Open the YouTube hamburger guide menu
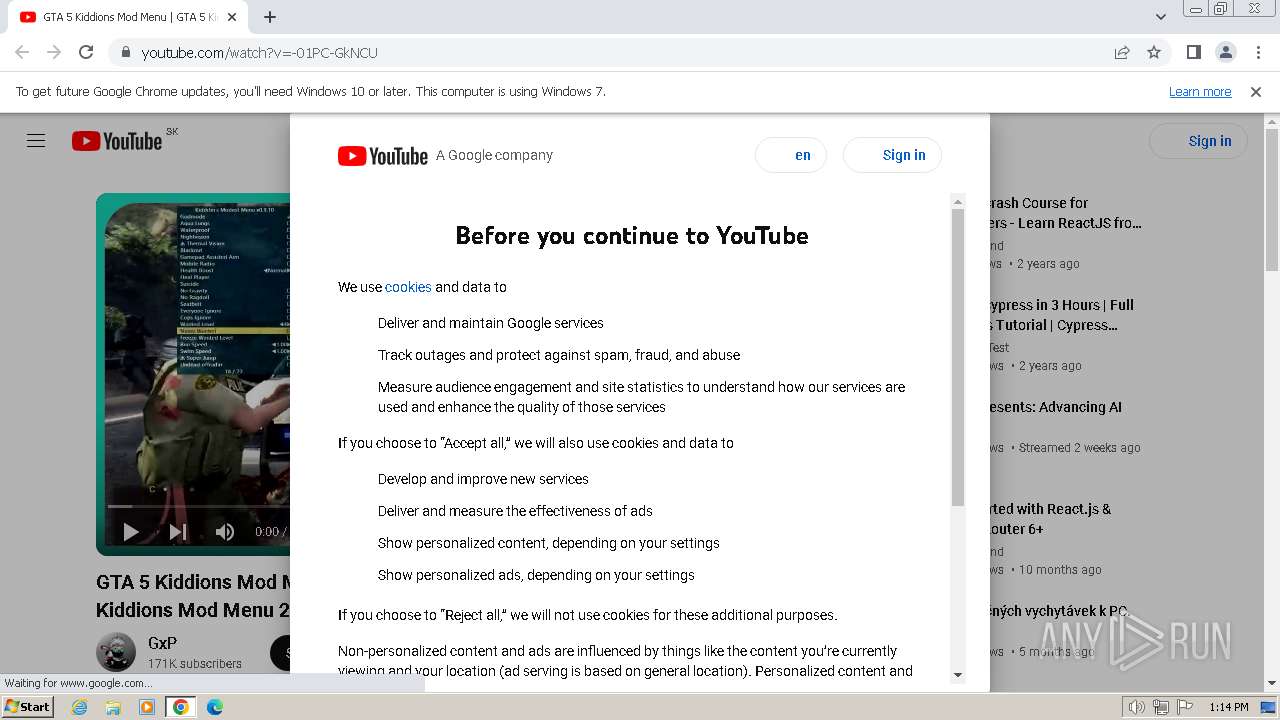Viewport: 1280px width, 720px height. [36, 141]
